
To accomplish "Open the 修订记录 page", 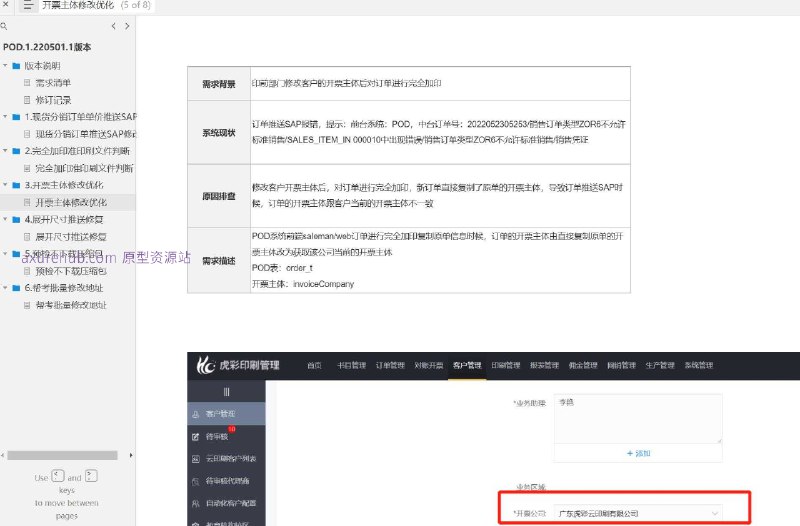I will [53, 100].
